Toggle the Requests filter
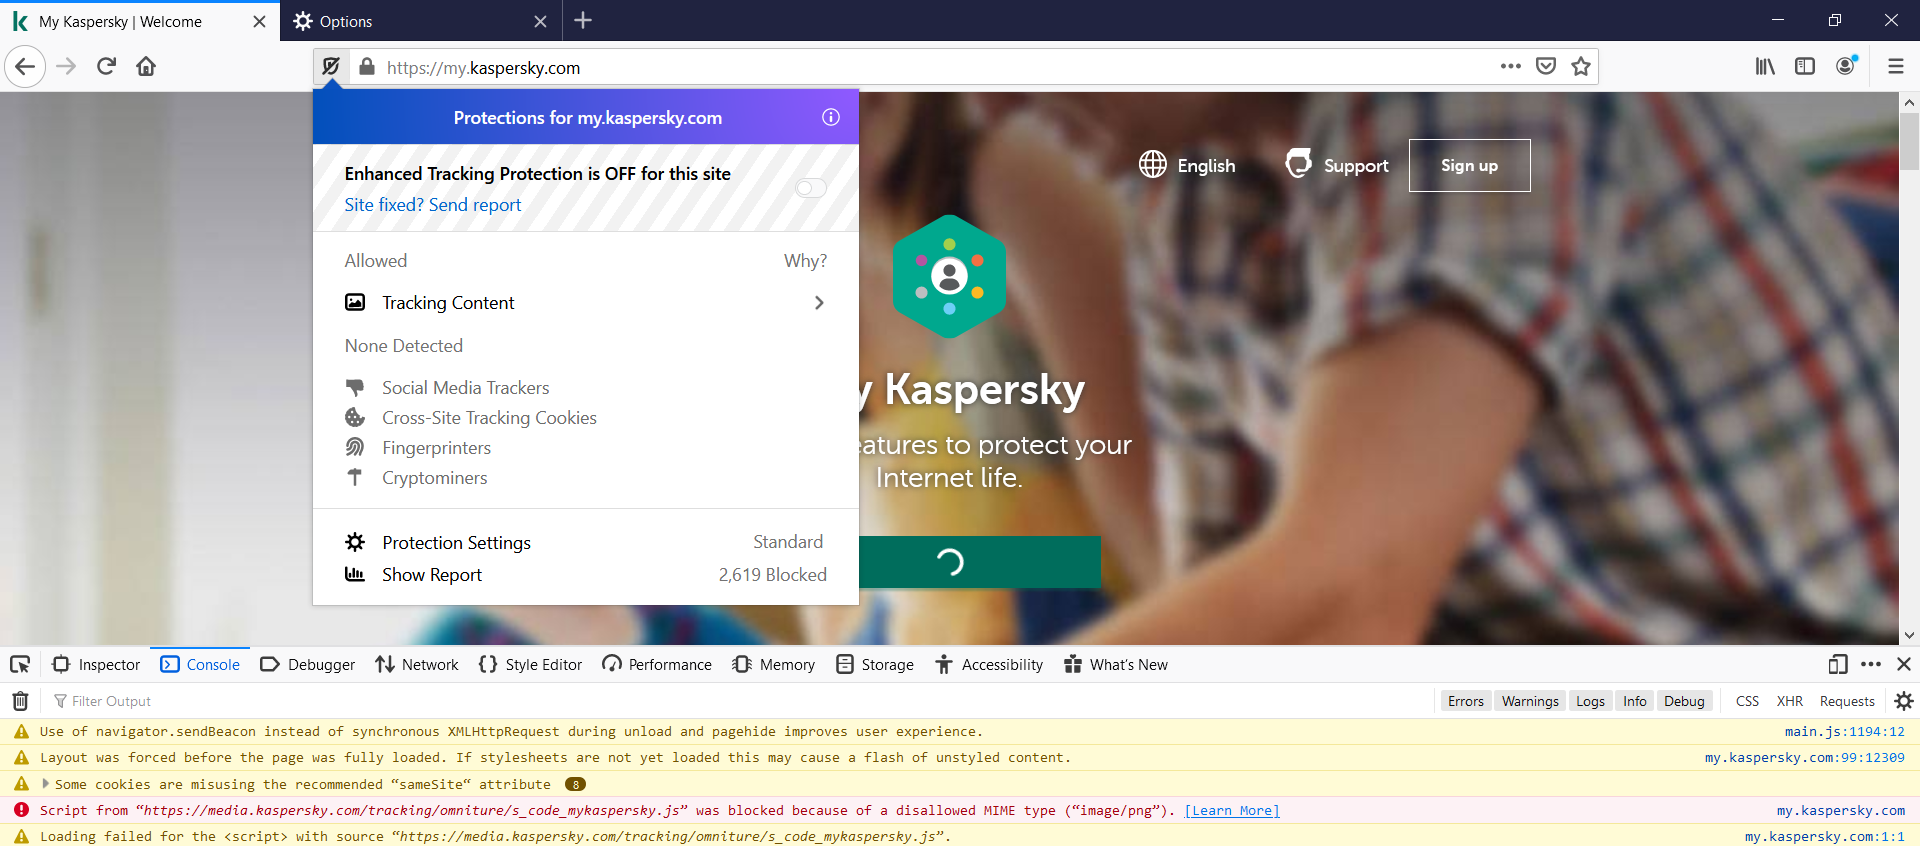This screenshot has height=846, width=1920. [x=1847, y=701]
